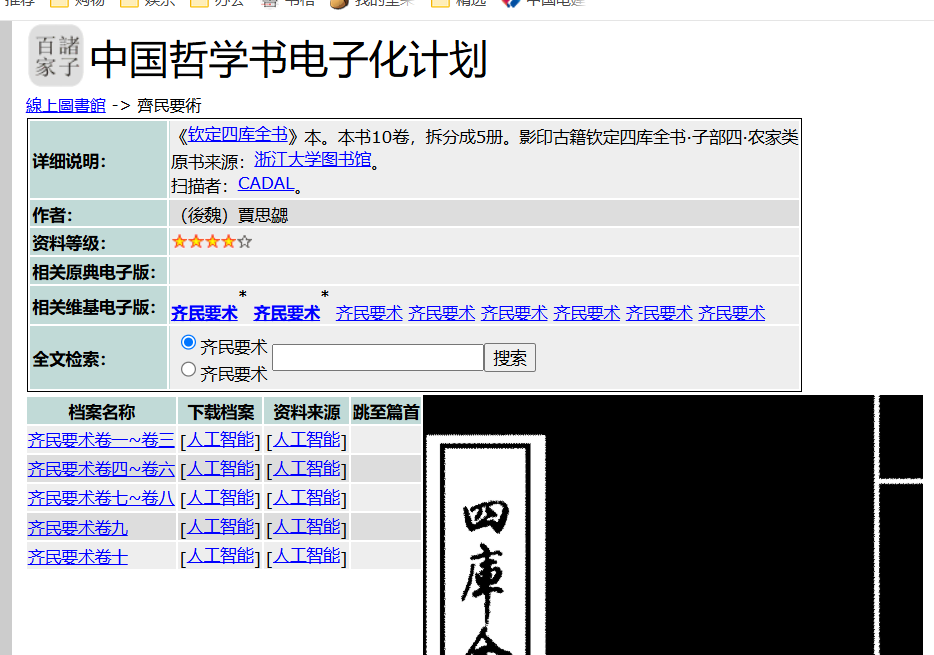The width and height of the screenshot is (934, 655).
Task: Select the checked 齐民要术 radio button
Action: pos(188,343)
